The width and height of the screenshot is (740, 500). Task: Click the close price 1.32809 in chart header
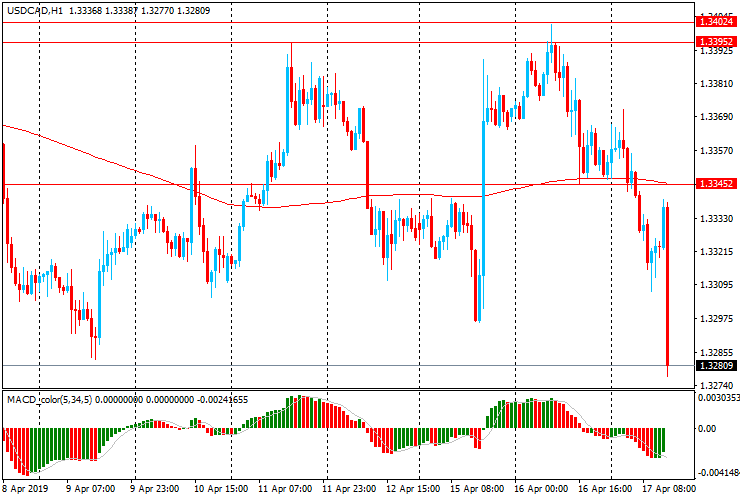[193, 10]
